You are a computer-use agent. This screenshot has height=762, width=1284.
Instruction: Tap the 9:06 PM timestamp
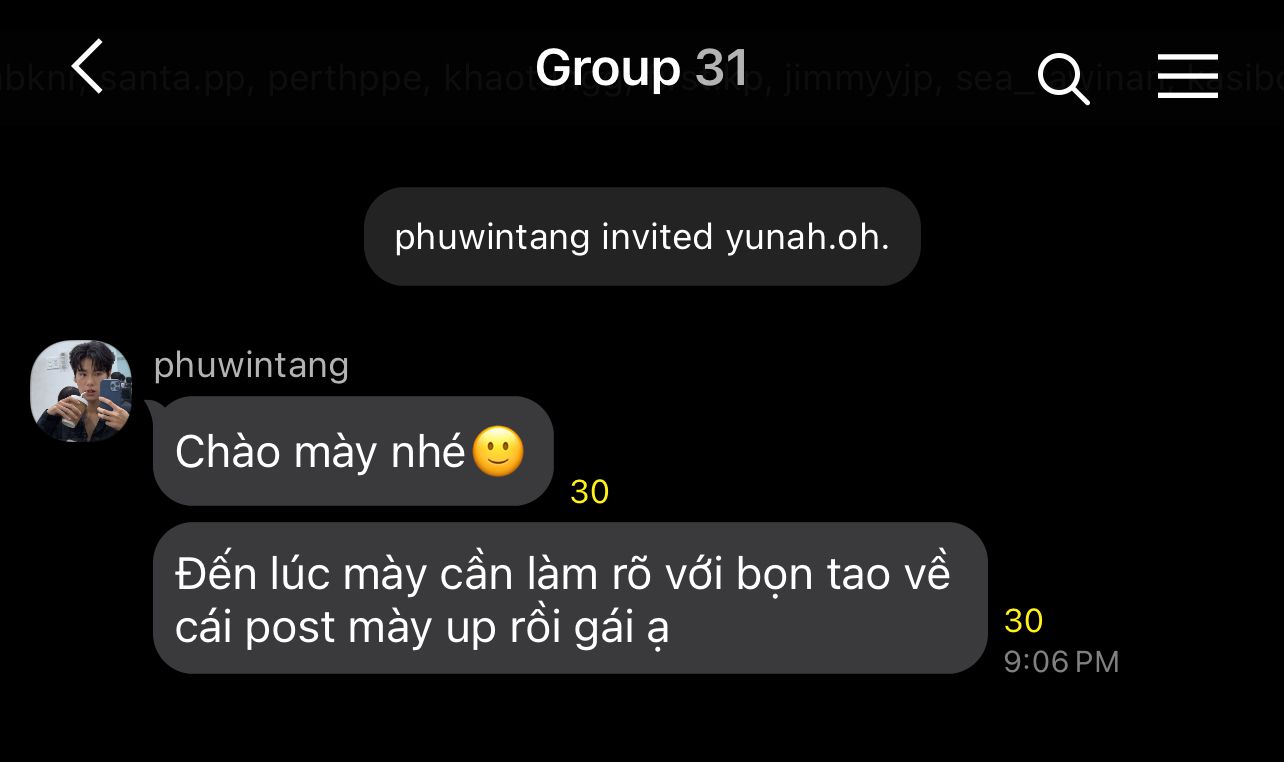[1061, 662]
